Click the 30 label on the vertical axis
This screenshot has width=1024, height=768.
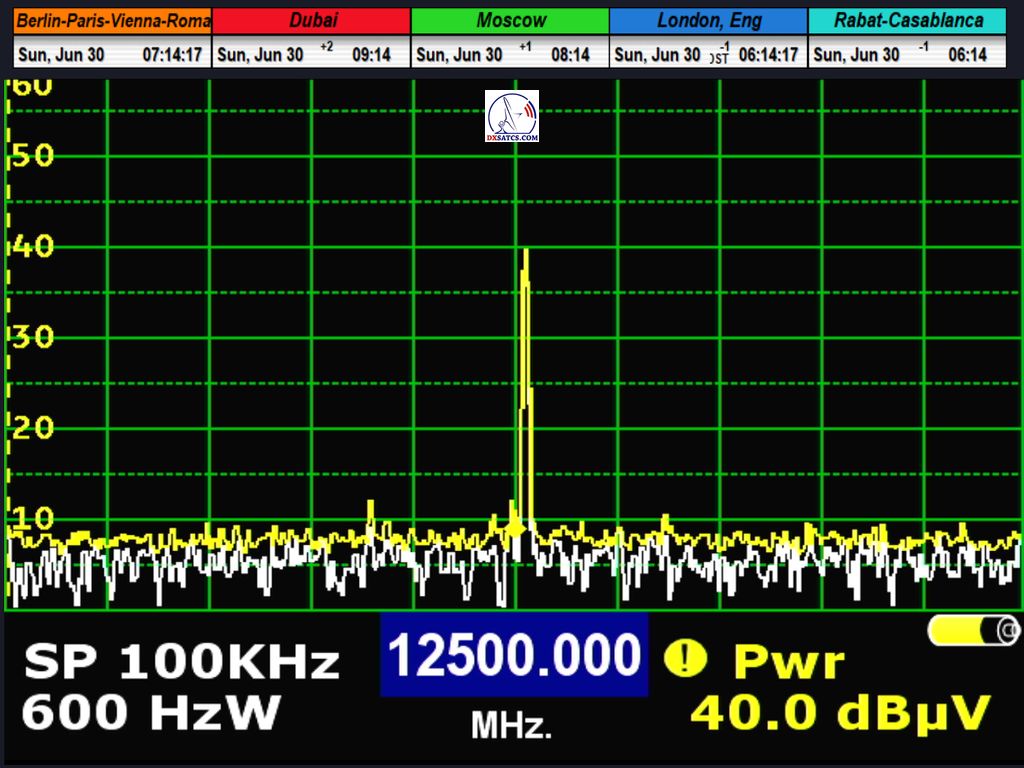tap(30, 337)
